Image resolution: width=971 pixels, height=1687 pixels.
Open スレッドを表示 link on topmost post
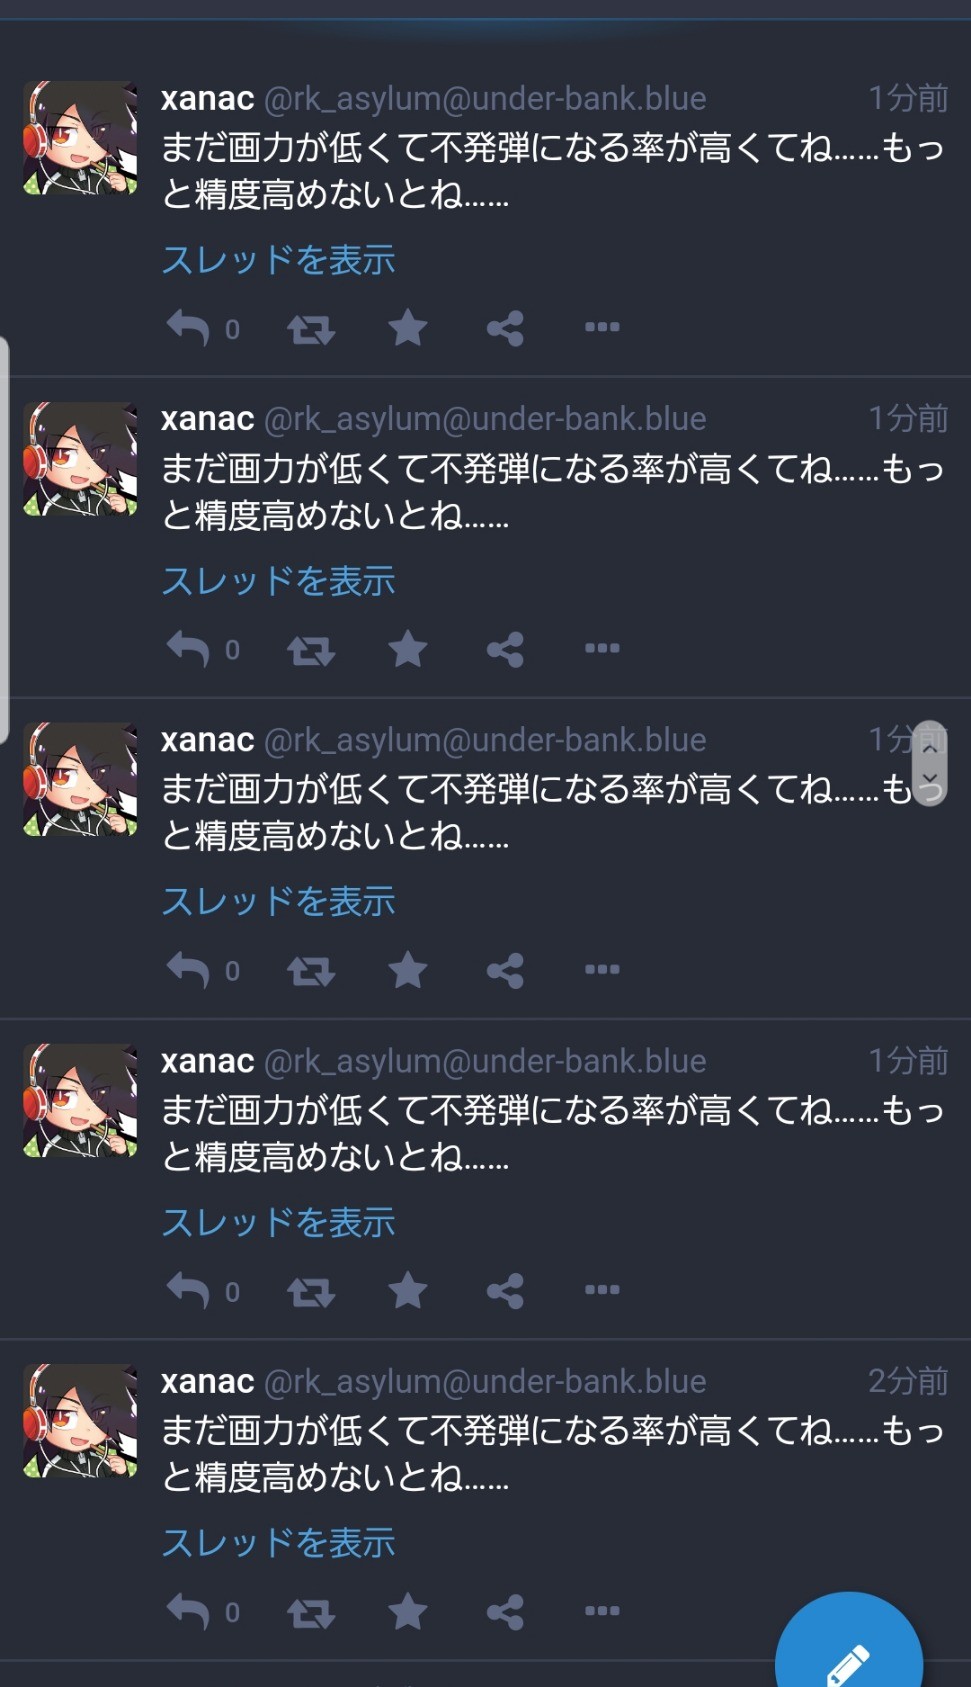(x=279, y=260)
